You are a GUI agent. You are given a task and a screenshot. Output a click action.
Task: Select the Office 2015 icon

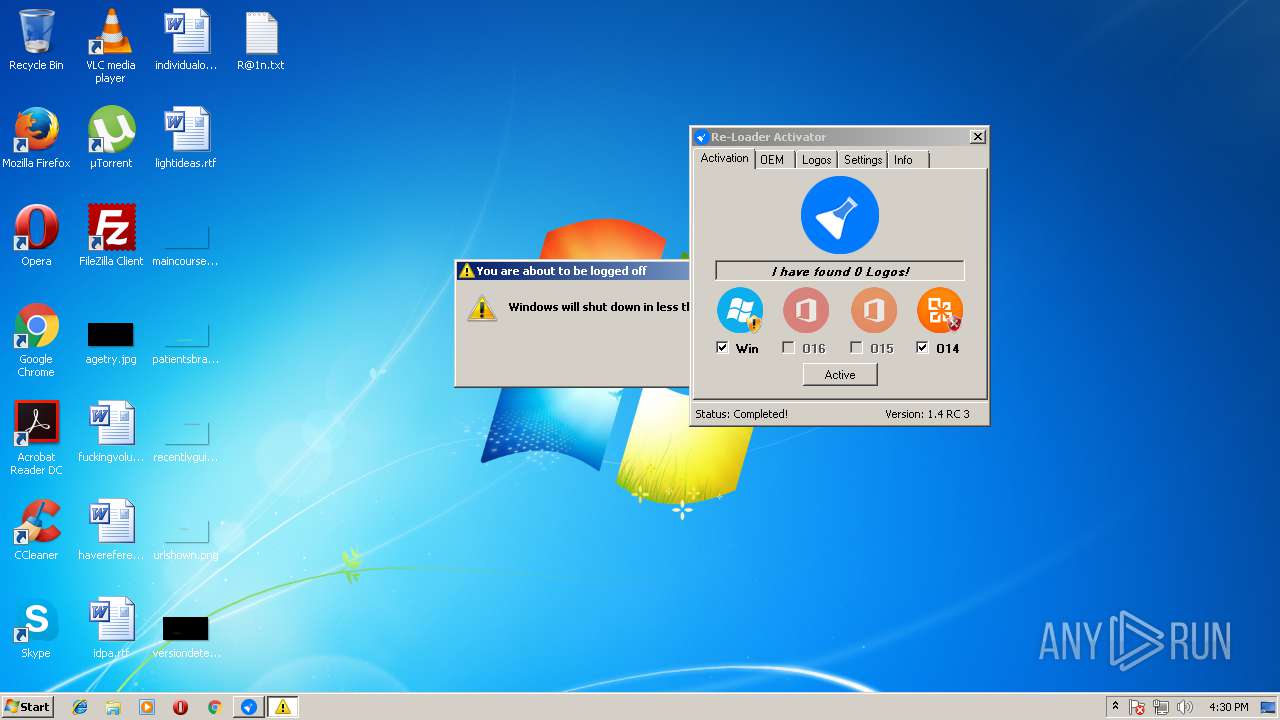click(874, 311)
